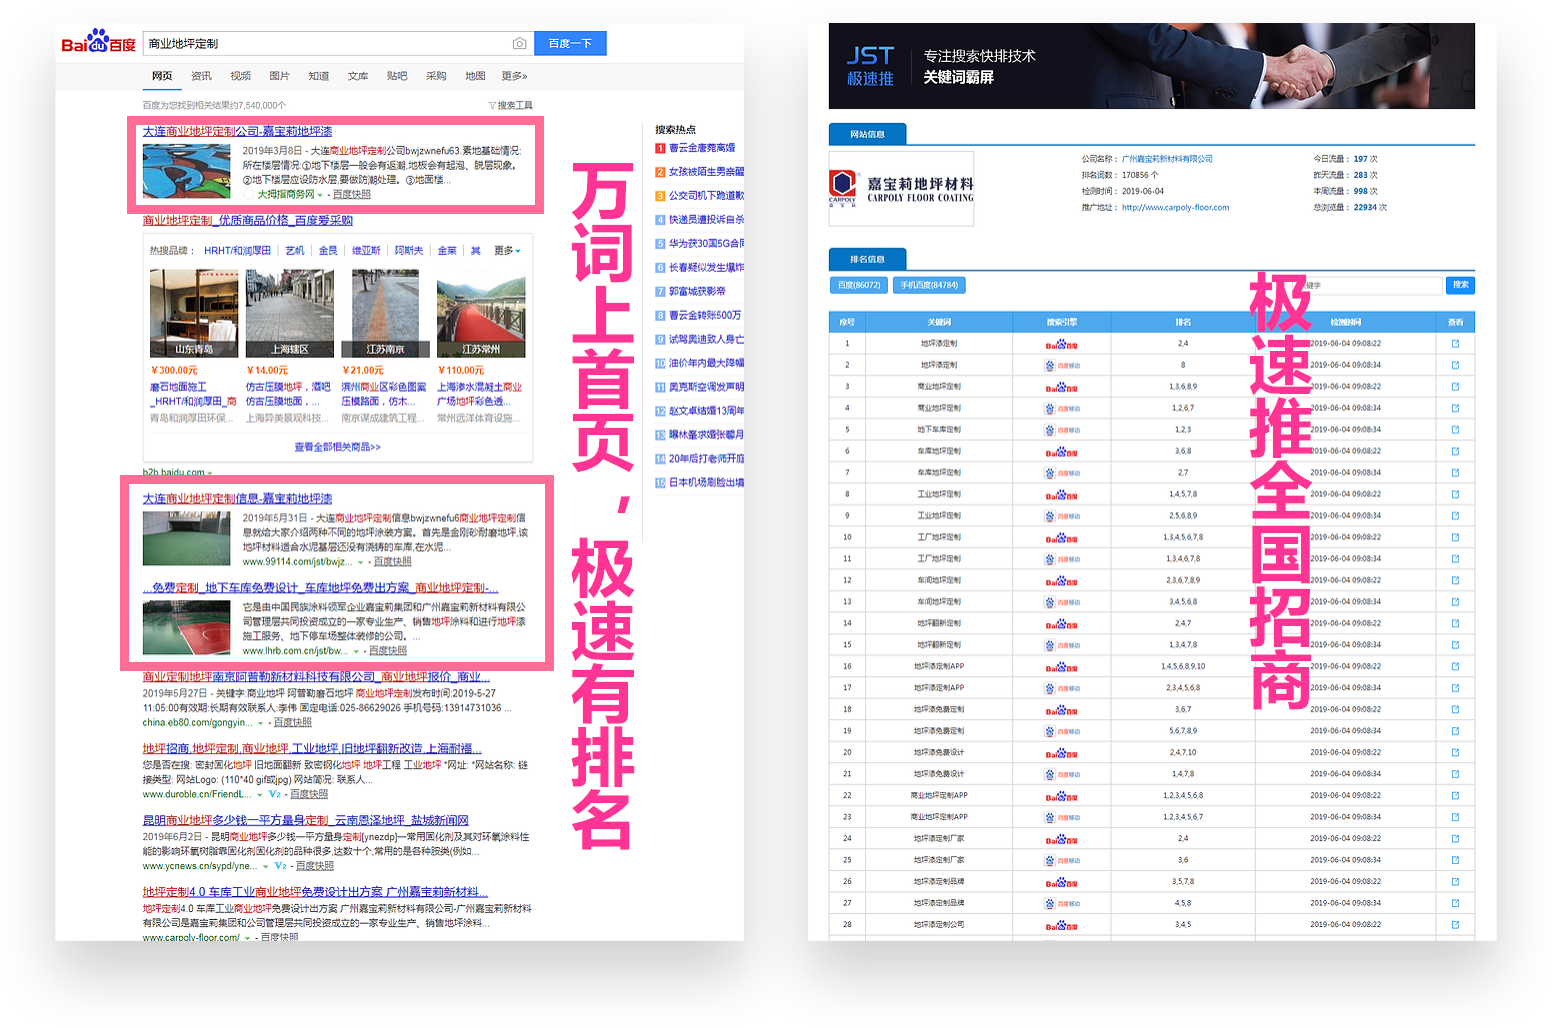Click the V2 credibility badge beside www.duroble.cn

pyautogui.click(x=275, y=794)
